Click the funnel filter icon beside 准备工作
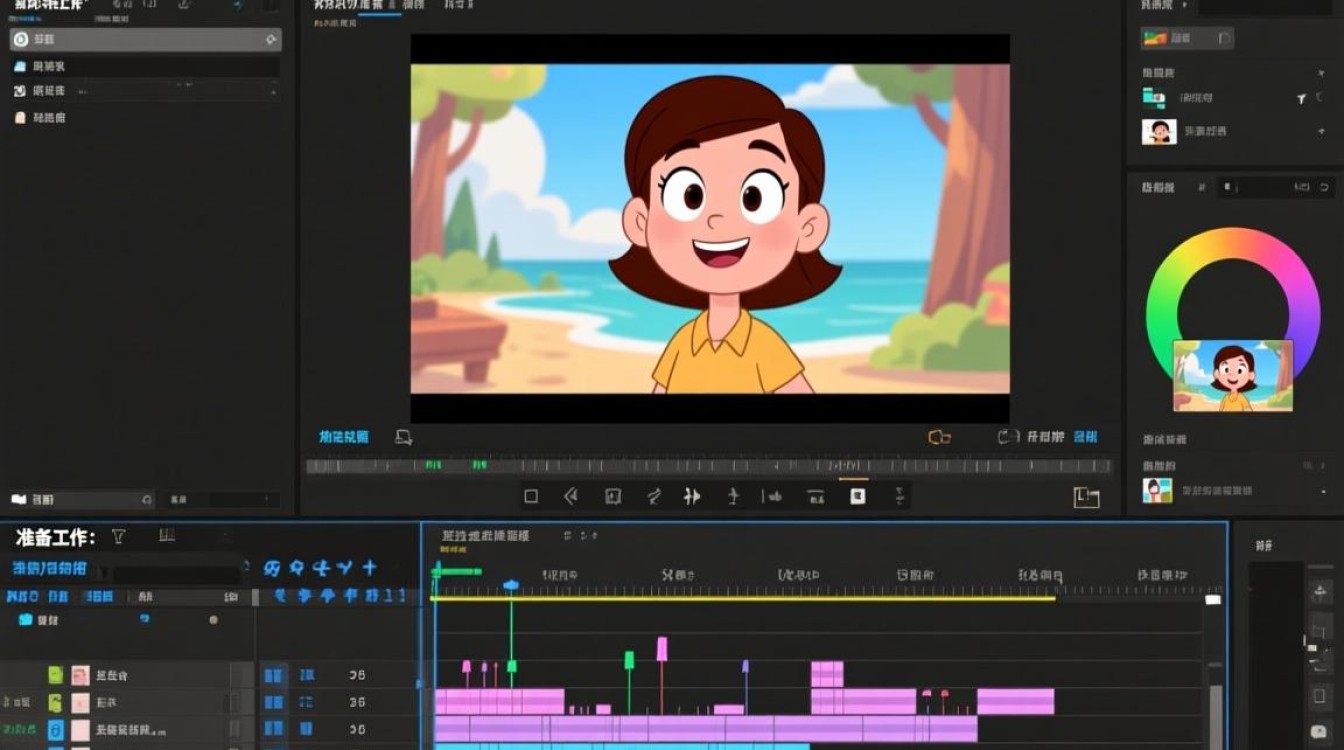 [118, 537]
